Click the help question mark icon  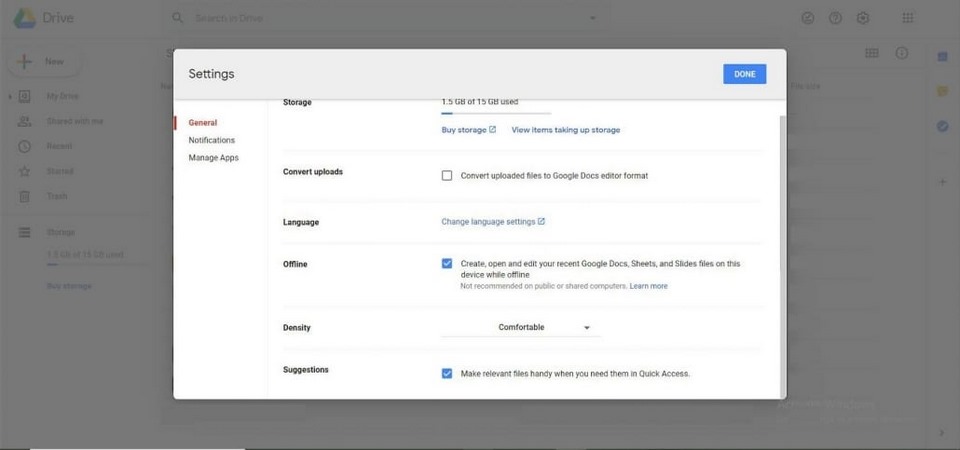(835, 18)
